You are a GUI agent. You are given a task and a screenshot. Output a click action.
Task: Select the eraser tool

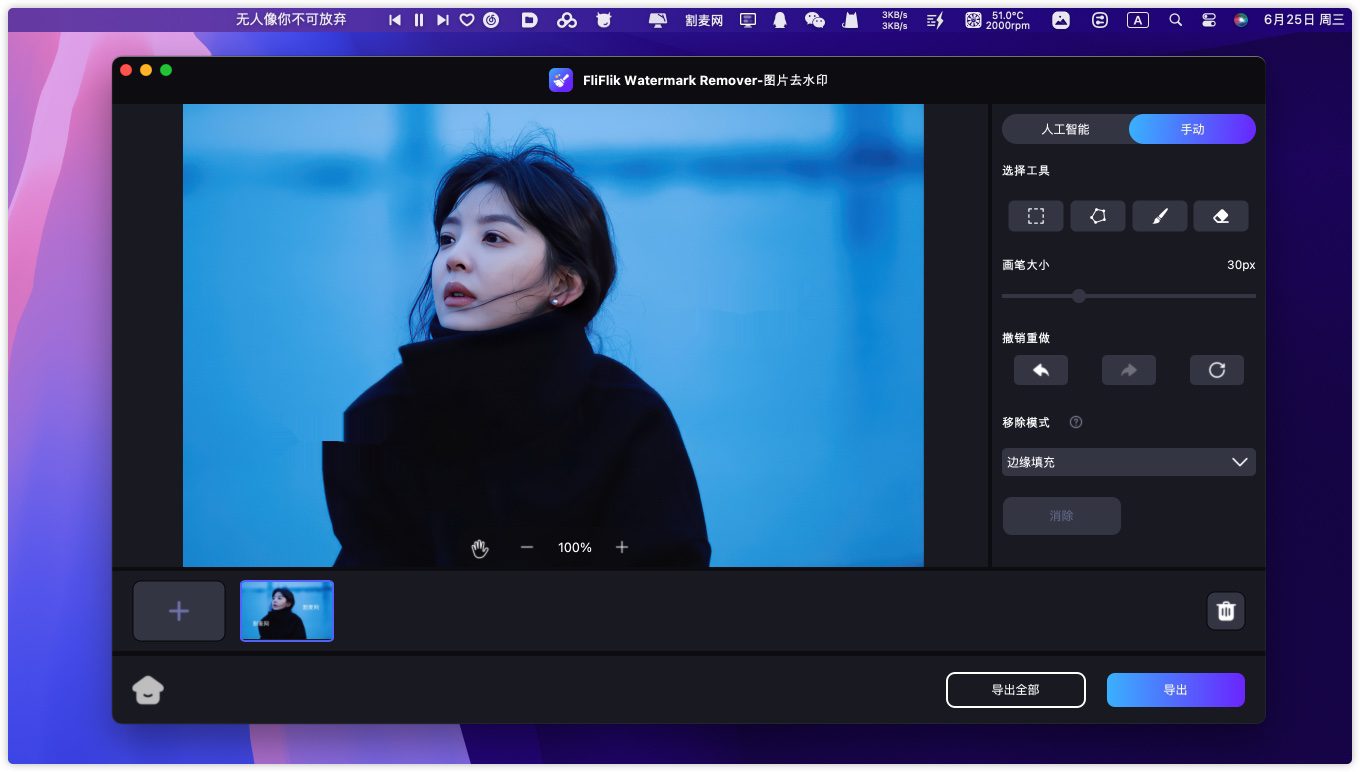tap(1221, 216)
